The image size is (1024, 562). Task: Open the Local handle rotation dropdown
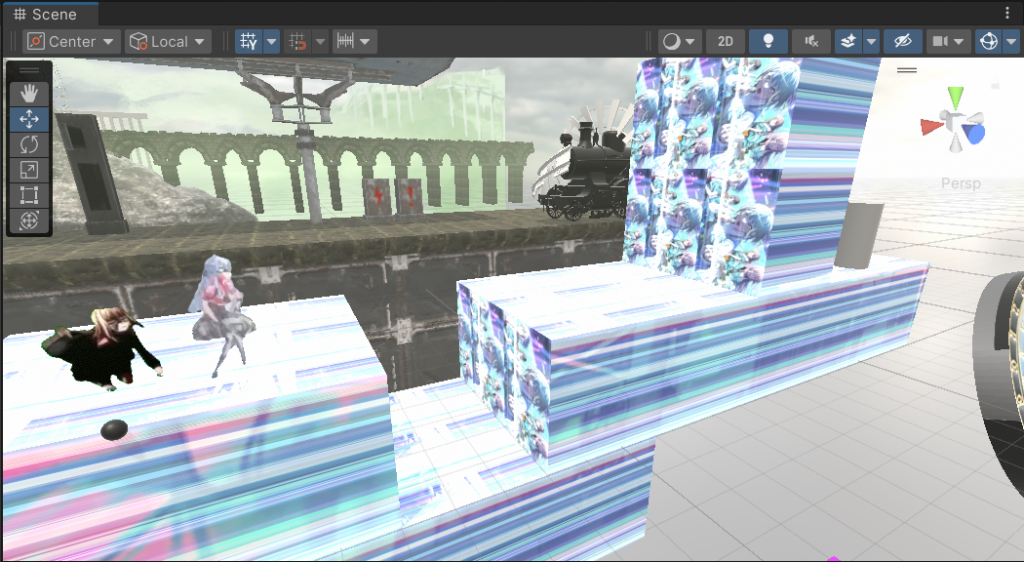coord(168,42)
